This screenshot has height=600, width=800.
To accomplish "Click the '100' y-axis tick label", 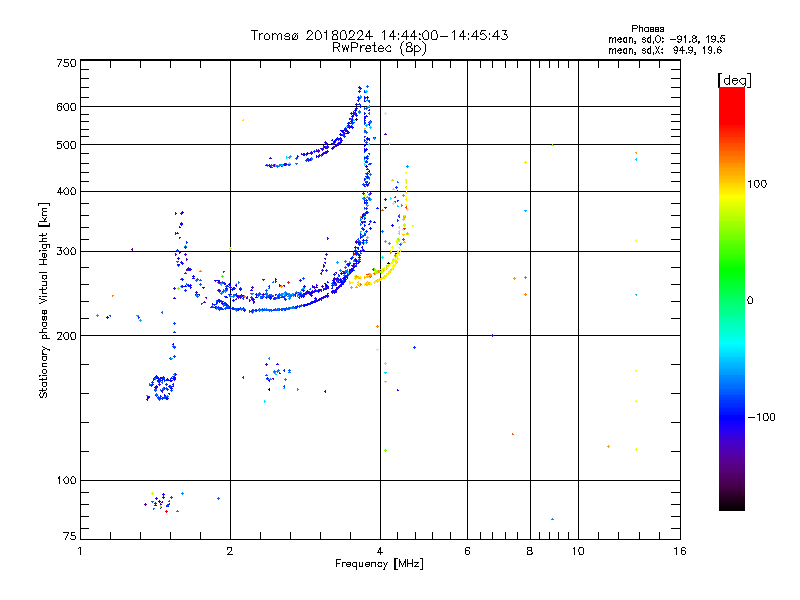I will pyautogui.click(x=66, y=481).
